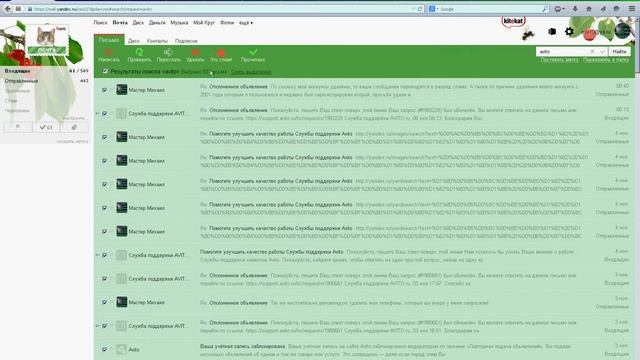Uncheck the 08:40 Мастер Михаил message
Viewport: 640px width, 360px height.
[x=104, y=90]
